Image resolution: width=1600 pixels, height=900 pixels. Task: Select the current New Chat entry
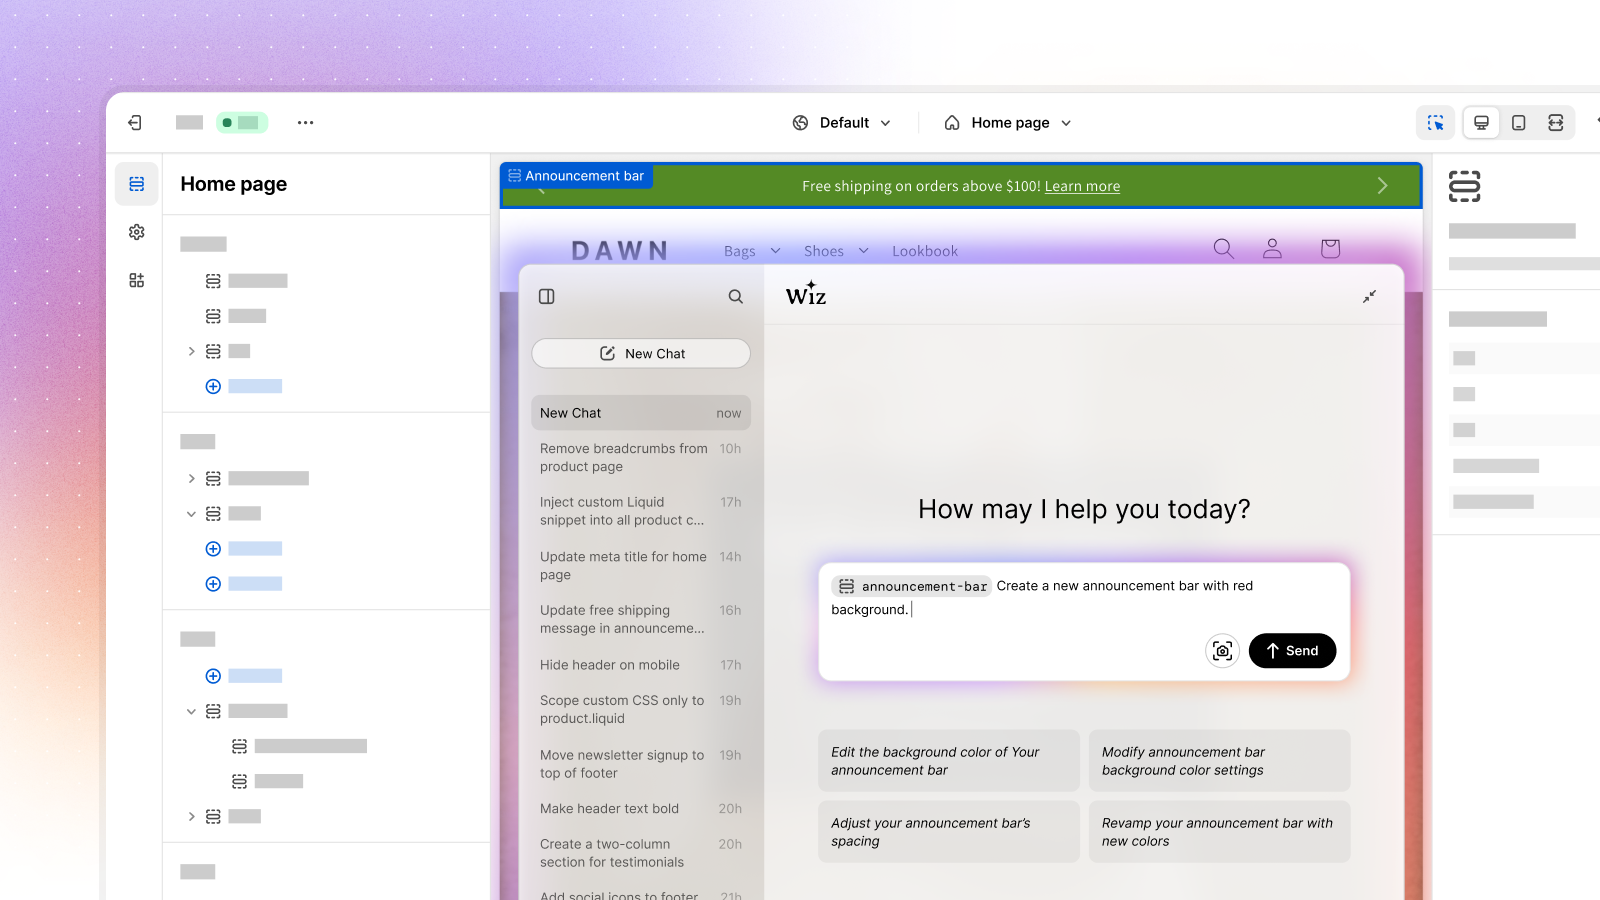(x=641, y=413)
